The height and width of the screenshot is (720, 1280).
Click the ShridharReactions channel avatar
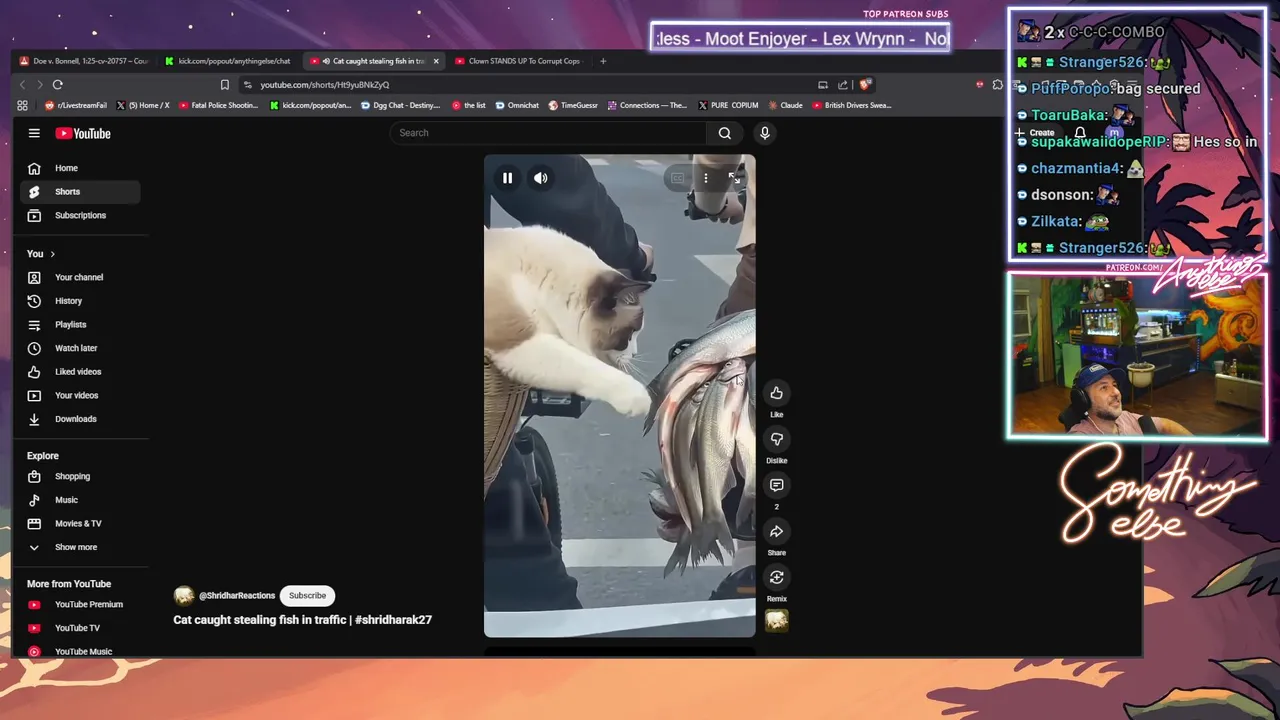click(x=184, y=596)
